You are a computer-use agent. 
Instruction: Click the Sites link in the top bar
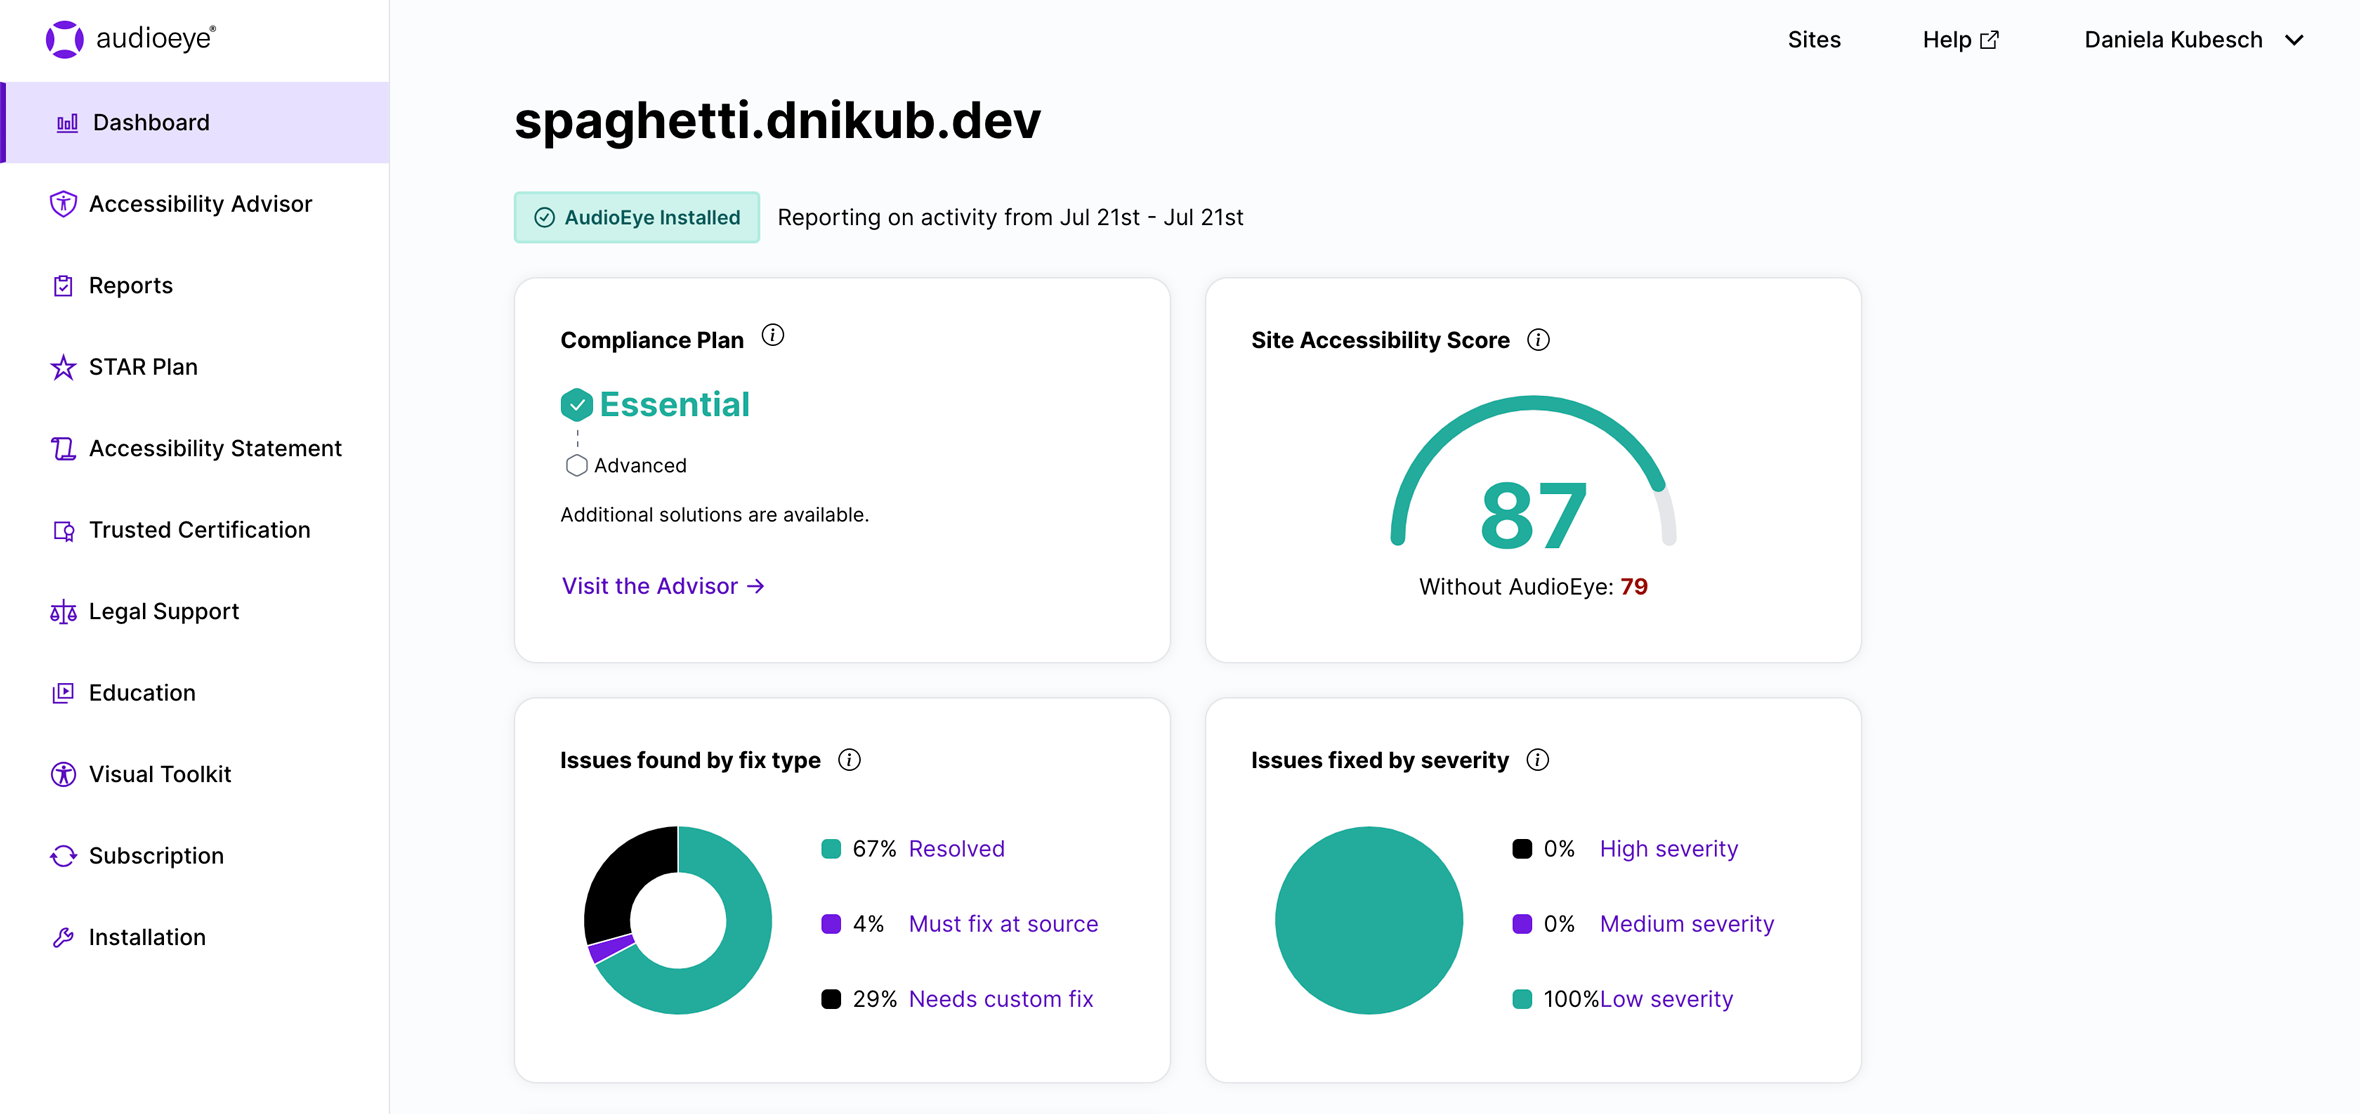coord(1814,40)
